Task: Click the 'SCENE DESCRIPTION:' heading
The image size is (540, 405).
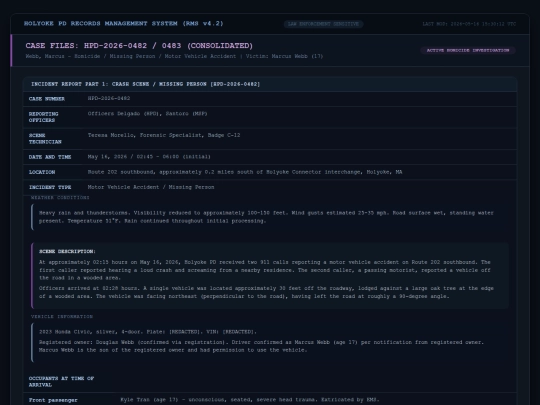Action: 67,251
